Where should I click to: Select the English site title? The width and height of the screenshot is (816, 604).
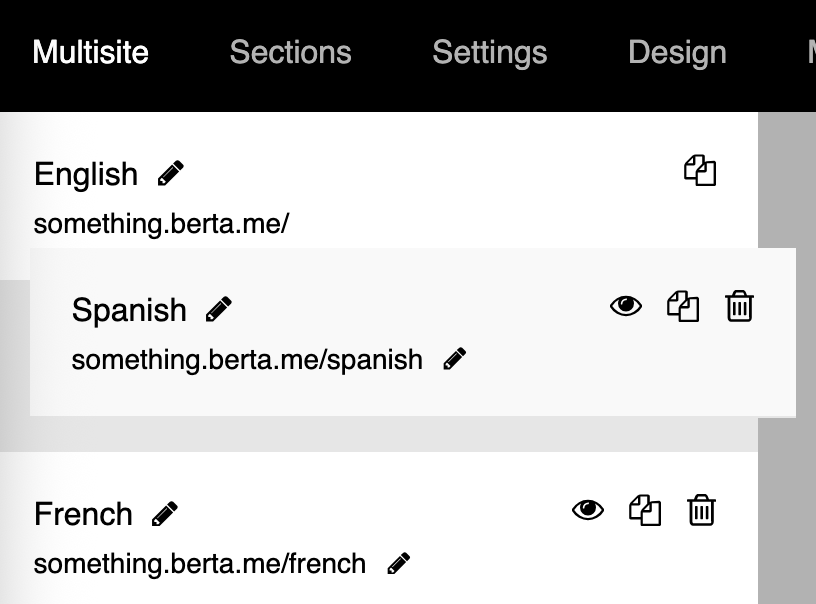coord(86,174)
